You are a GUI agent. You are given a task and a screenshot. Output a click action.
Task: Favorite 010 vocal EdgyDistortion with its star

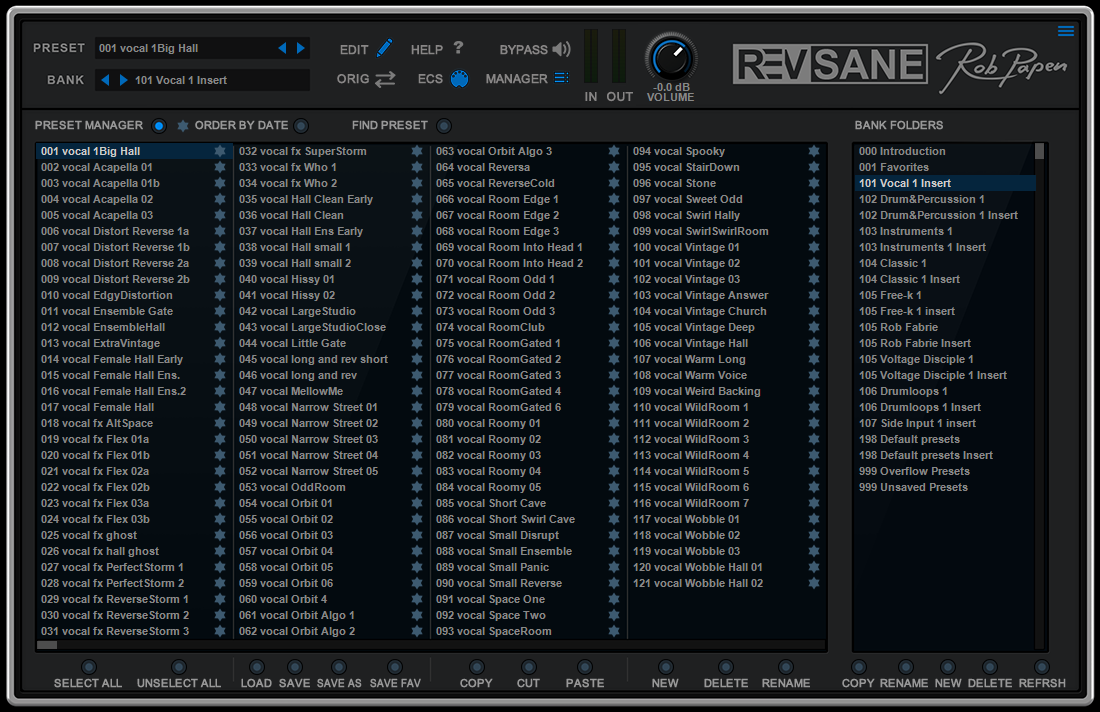[220, 295]
